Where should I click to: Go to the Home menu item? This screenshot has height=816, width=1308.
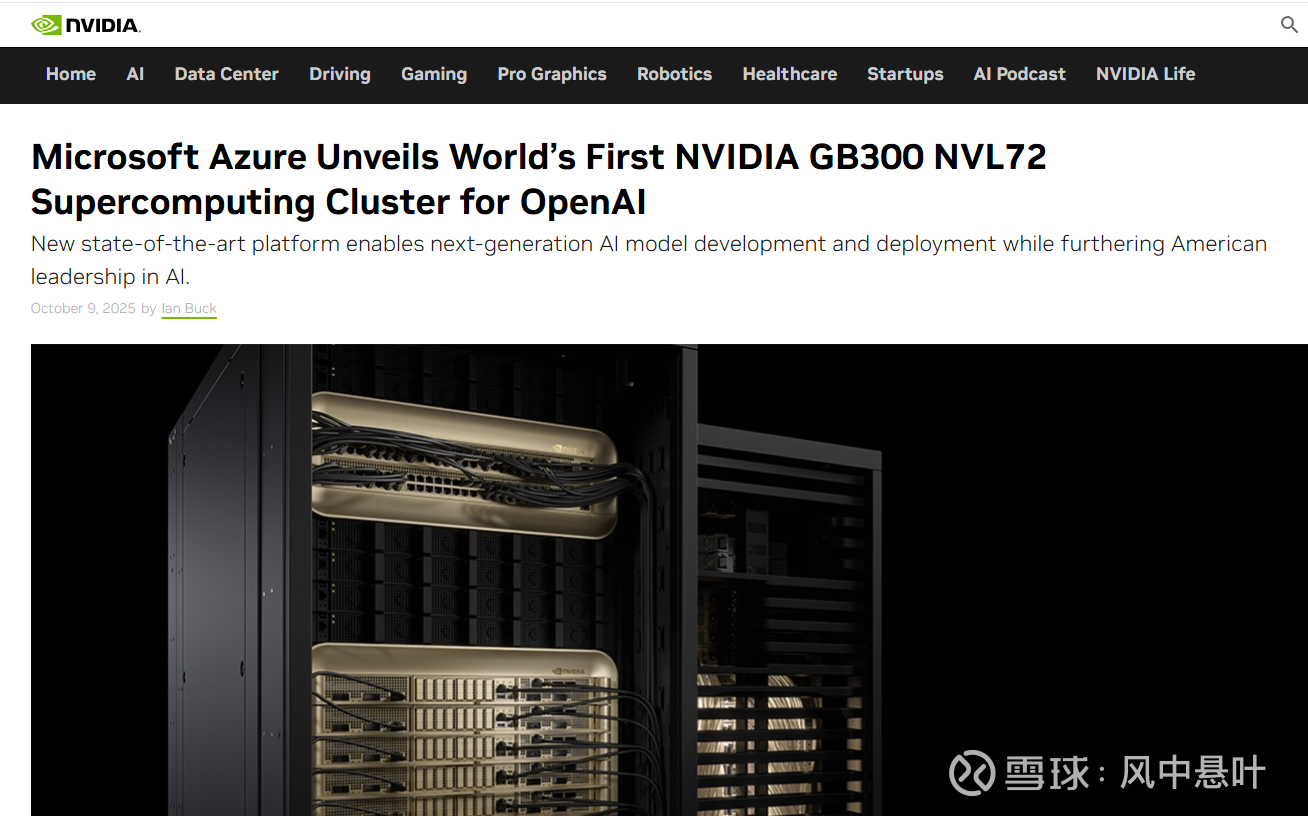(71, 74)
